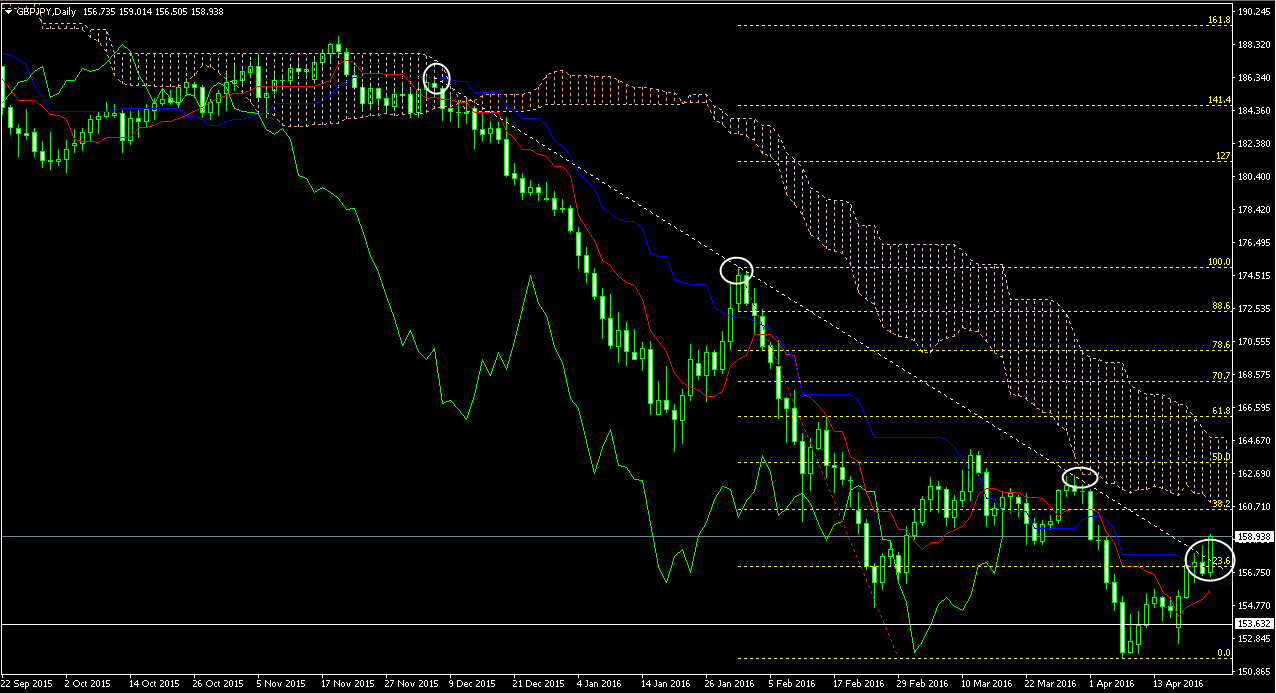Image resolution: width=1276 pixels, height=693 pixels.
Task: Click the 182.380 price axis label
Action: (1254, 144)
